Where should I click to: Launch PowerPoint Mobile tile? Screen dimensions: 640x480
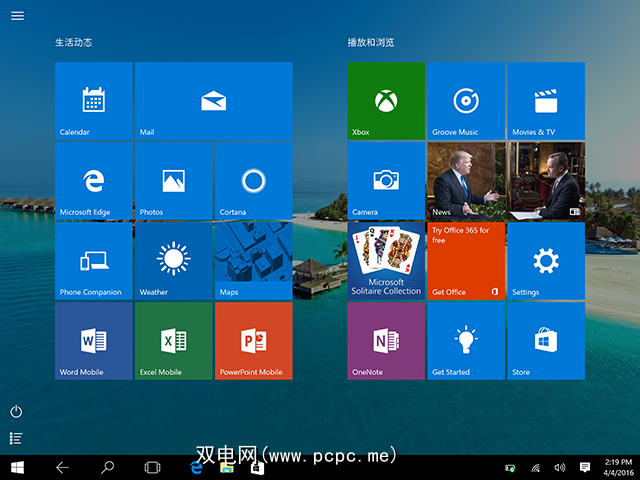(x=254, y=340)
